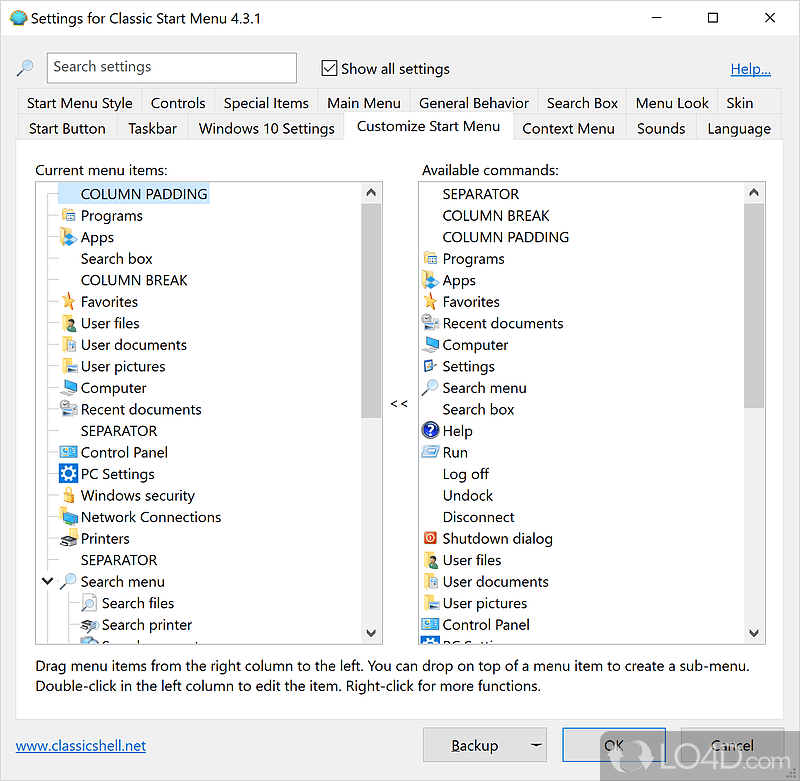The width and height of the screenshot is (800, 781).
Task: Select Search box in Current menu items
Action: pyautogui.click(x=116, y=259)
